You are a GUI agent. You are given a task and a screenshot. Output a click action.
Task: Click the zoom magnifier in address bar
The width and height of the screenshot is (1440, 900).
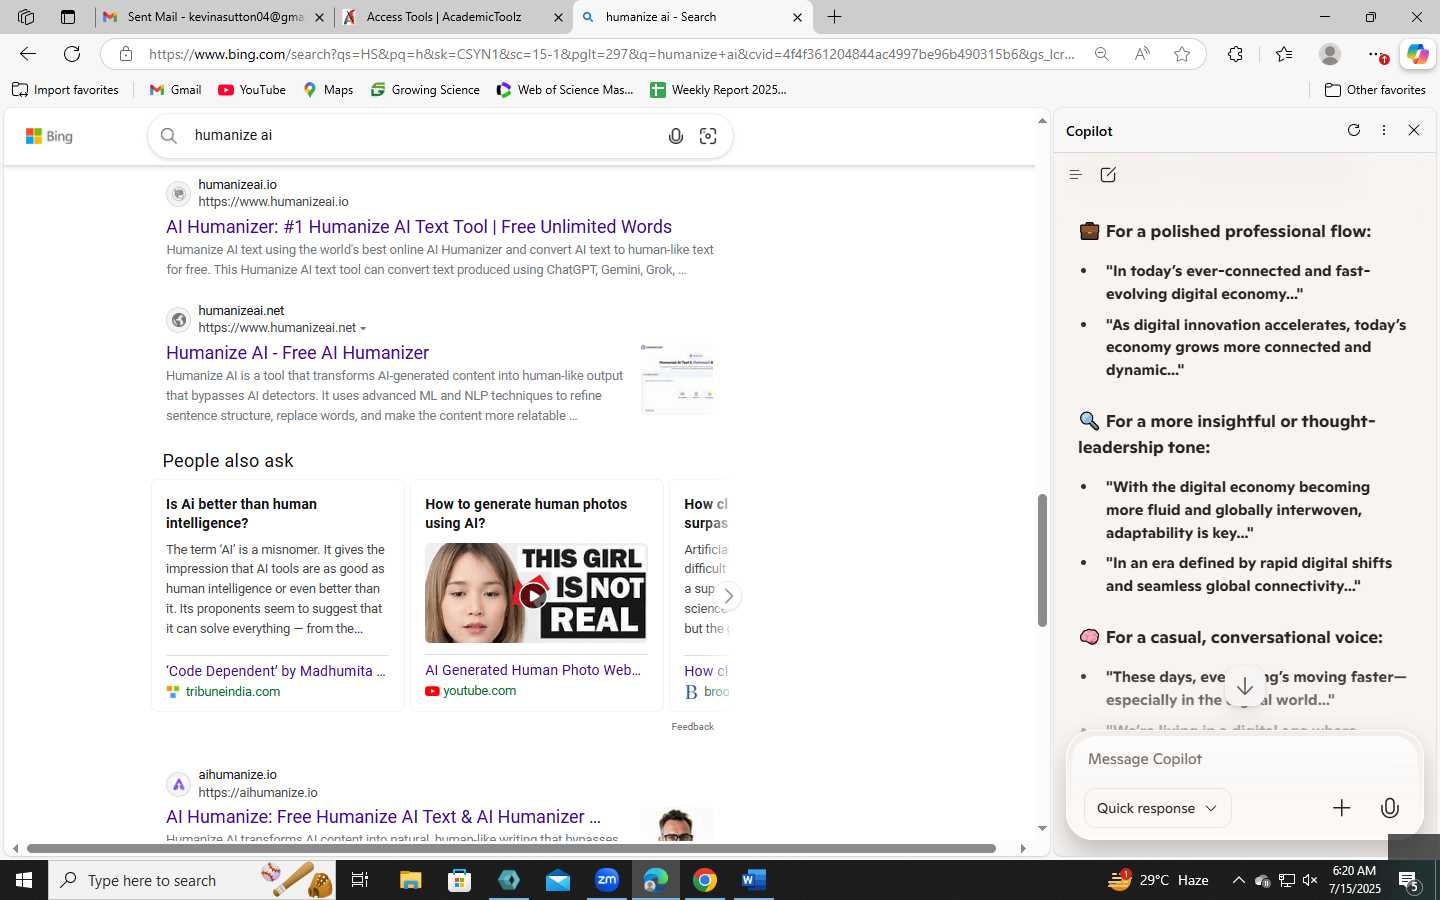click(1101, 54)
